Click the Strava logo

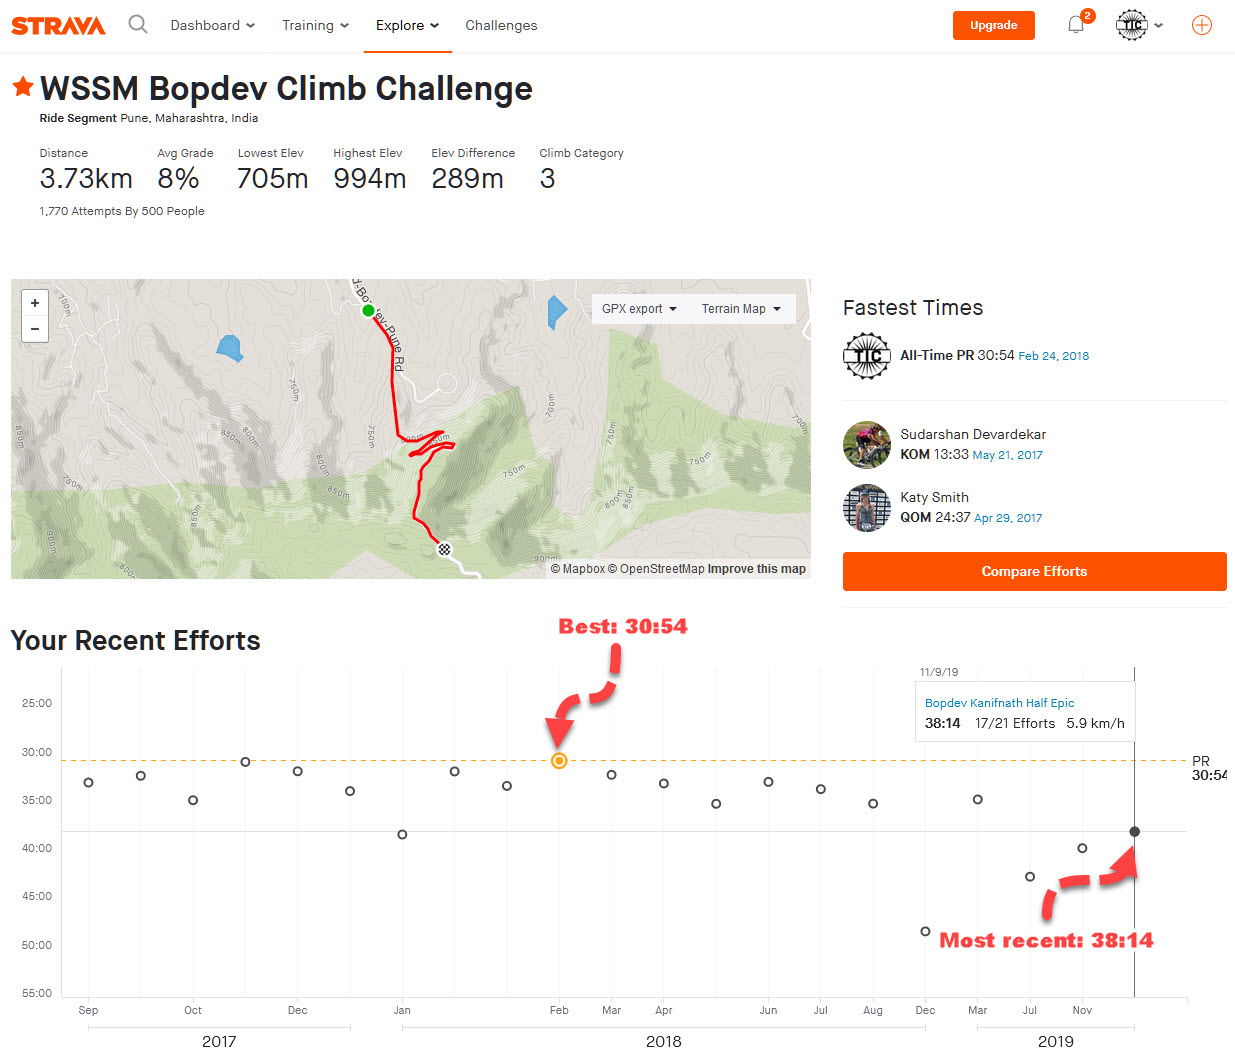58,26
